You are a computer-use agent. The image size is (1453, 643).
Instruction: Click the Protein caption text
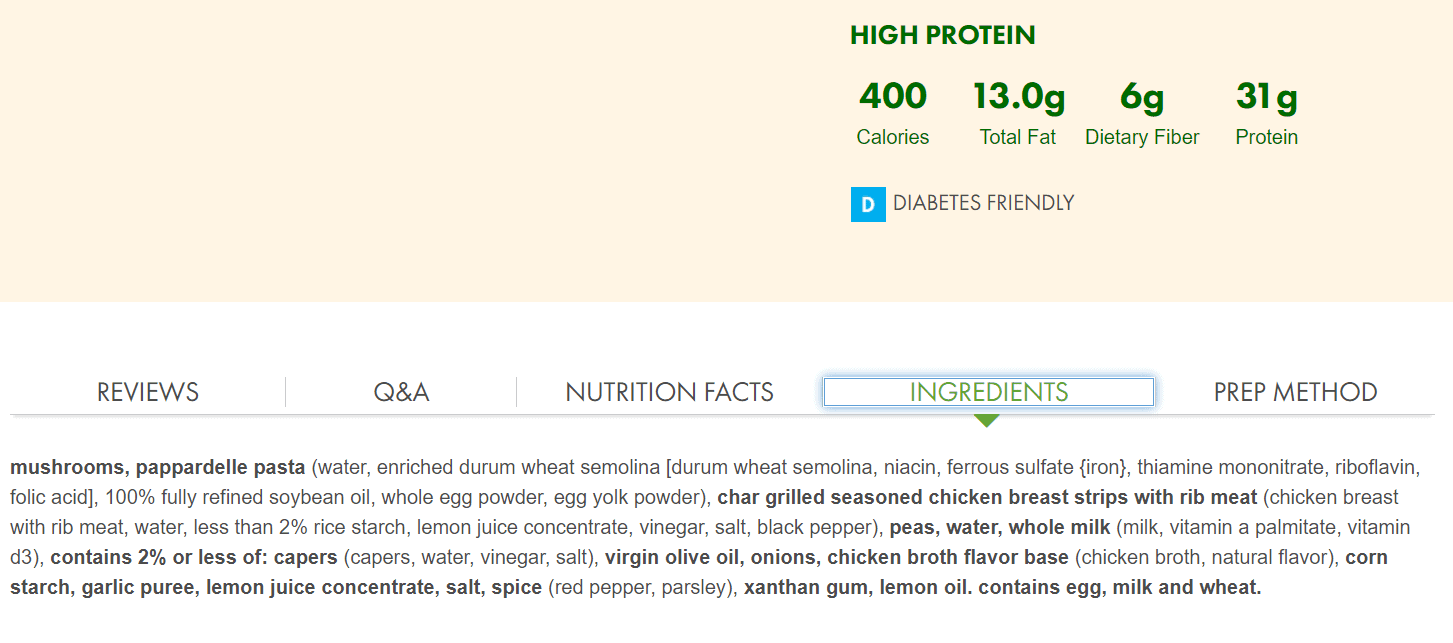pyautogui.click(x=1266, y=137)
